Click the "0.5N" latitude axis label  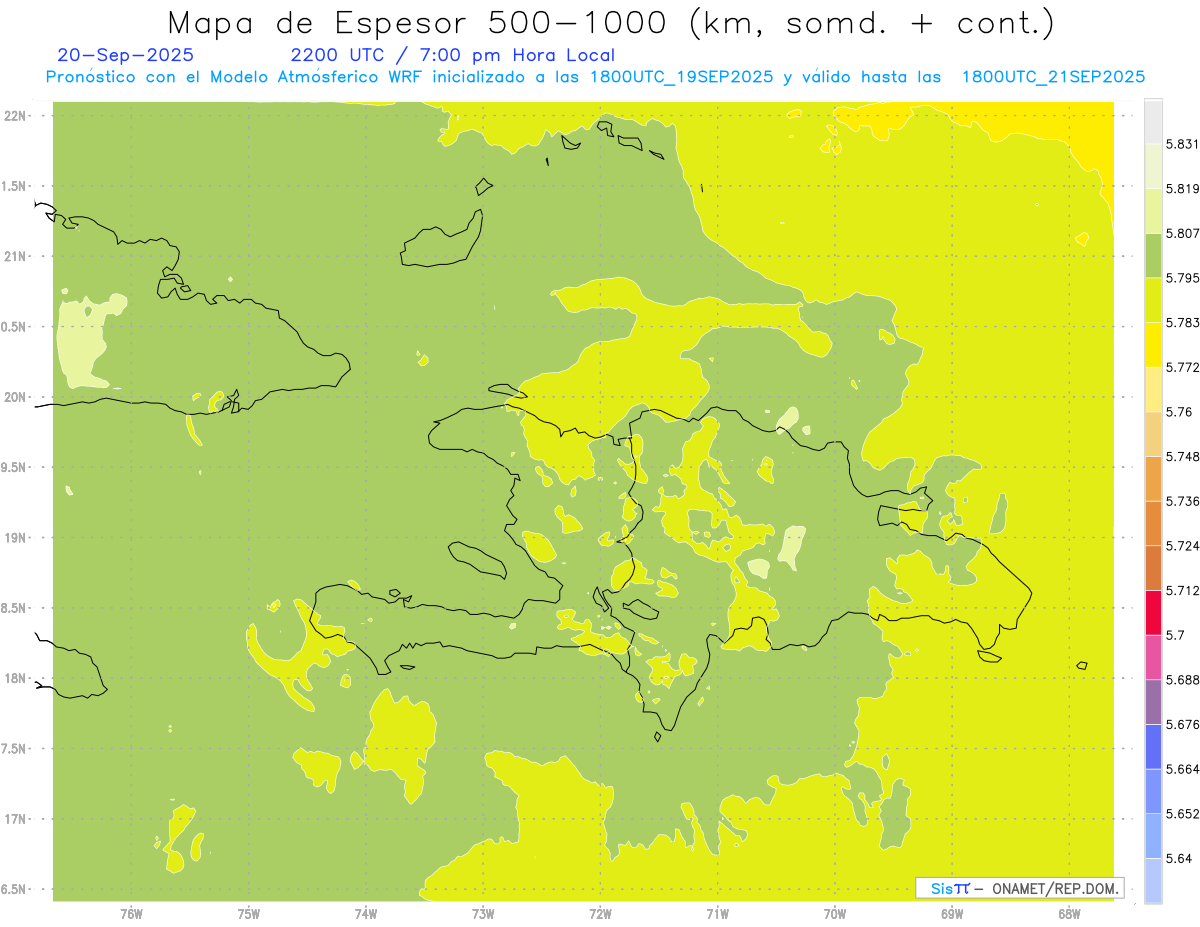(15, 327)
